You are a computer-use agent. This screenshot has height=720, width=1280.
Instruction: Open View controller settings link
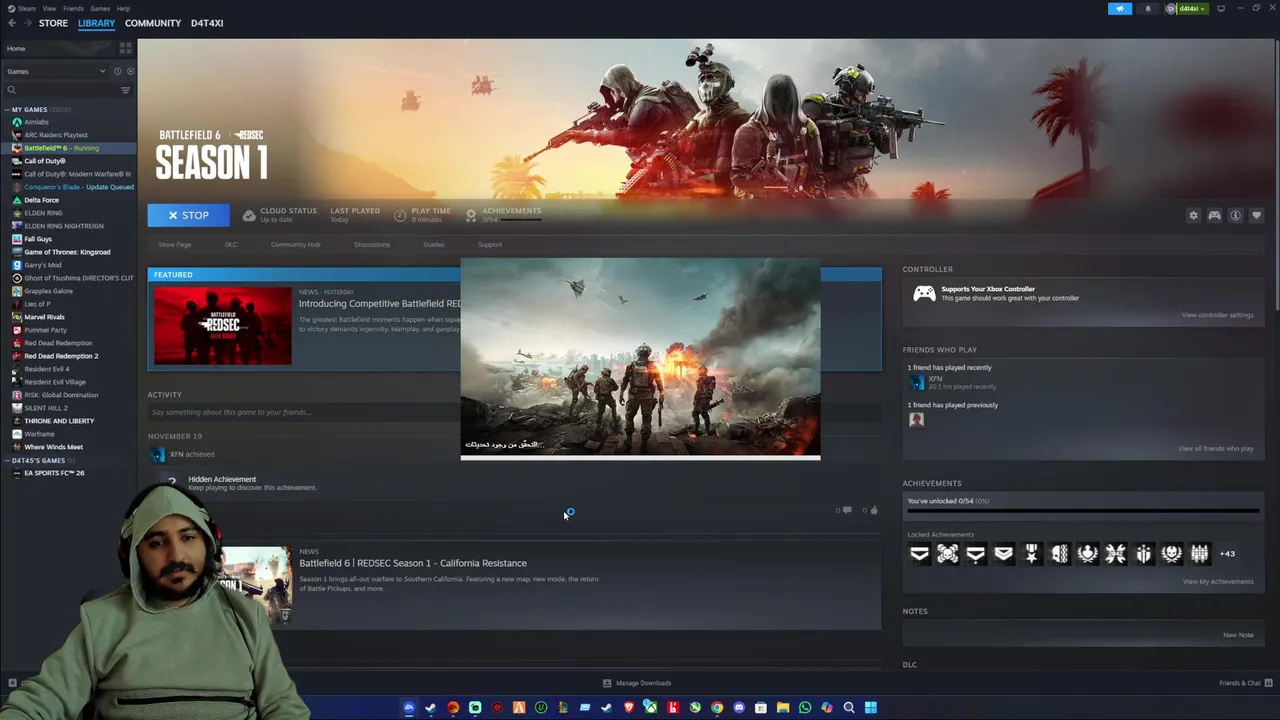click(x=1217, y=315)
